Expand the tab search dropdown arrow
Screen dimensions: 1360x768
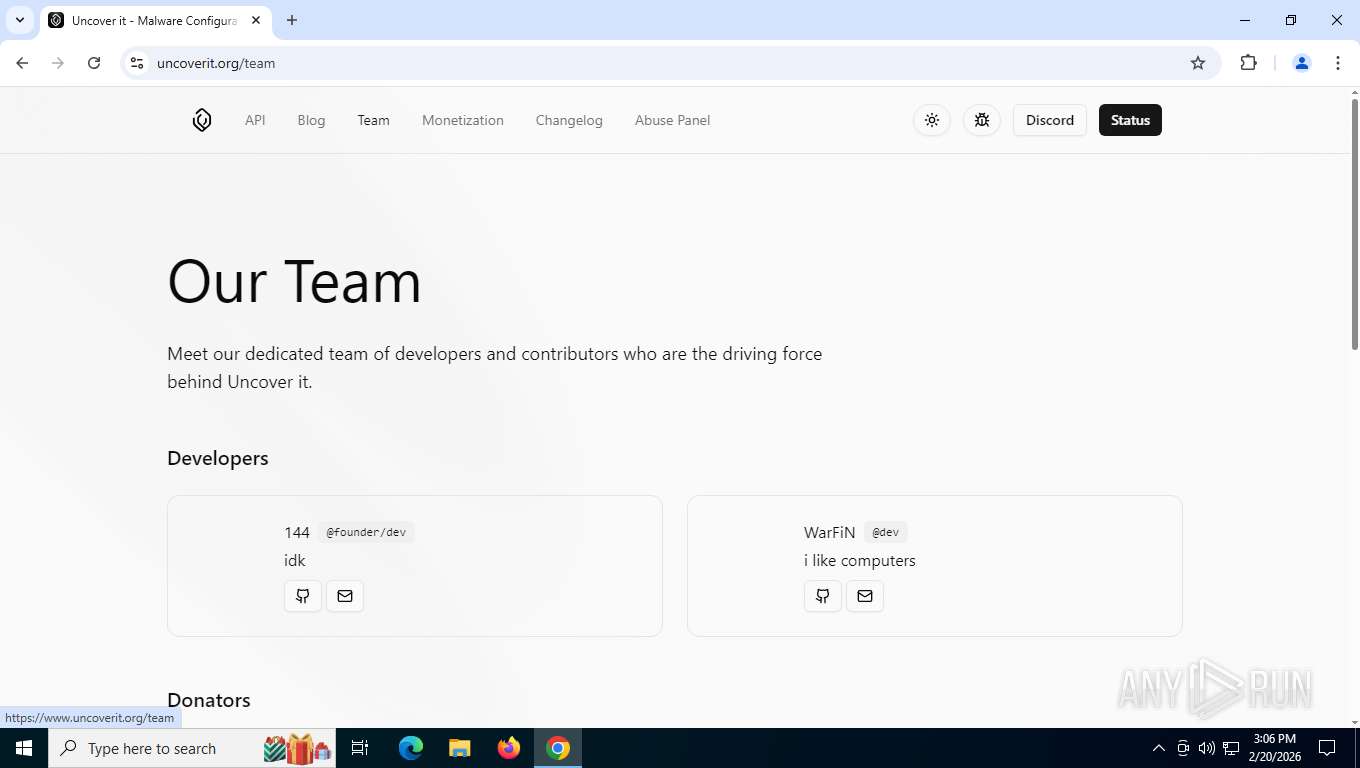point(19,20)
